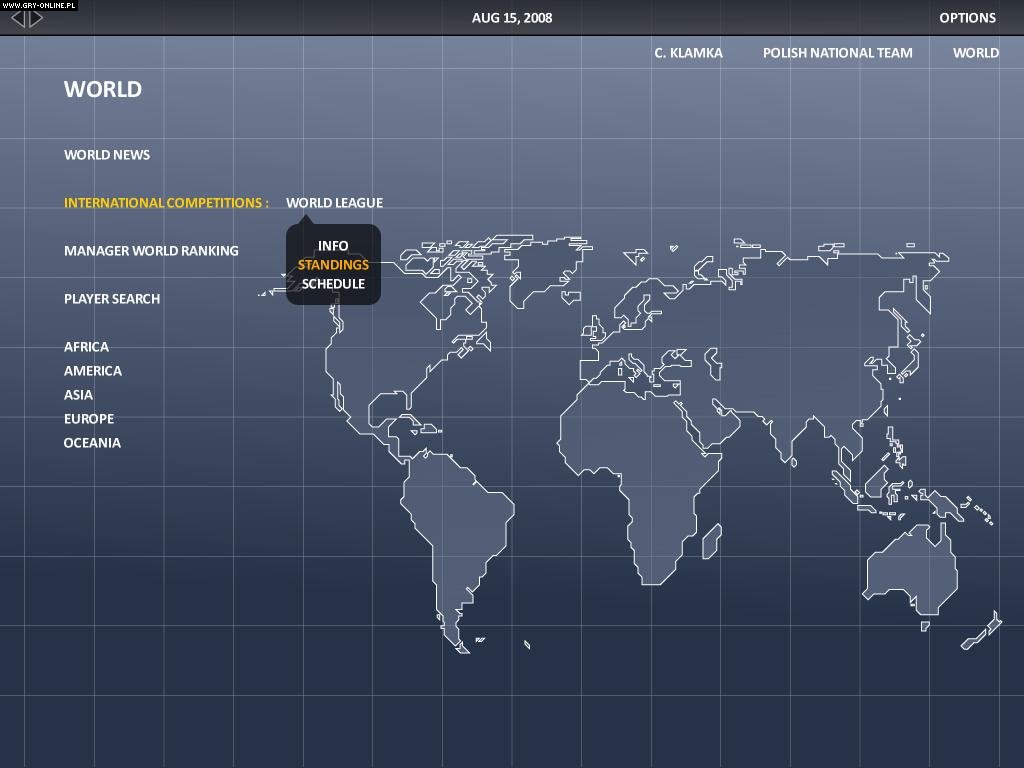This screenshot has width=1024, height=768.
Task: Select Asia on the continent list
Action: point(78,394)
